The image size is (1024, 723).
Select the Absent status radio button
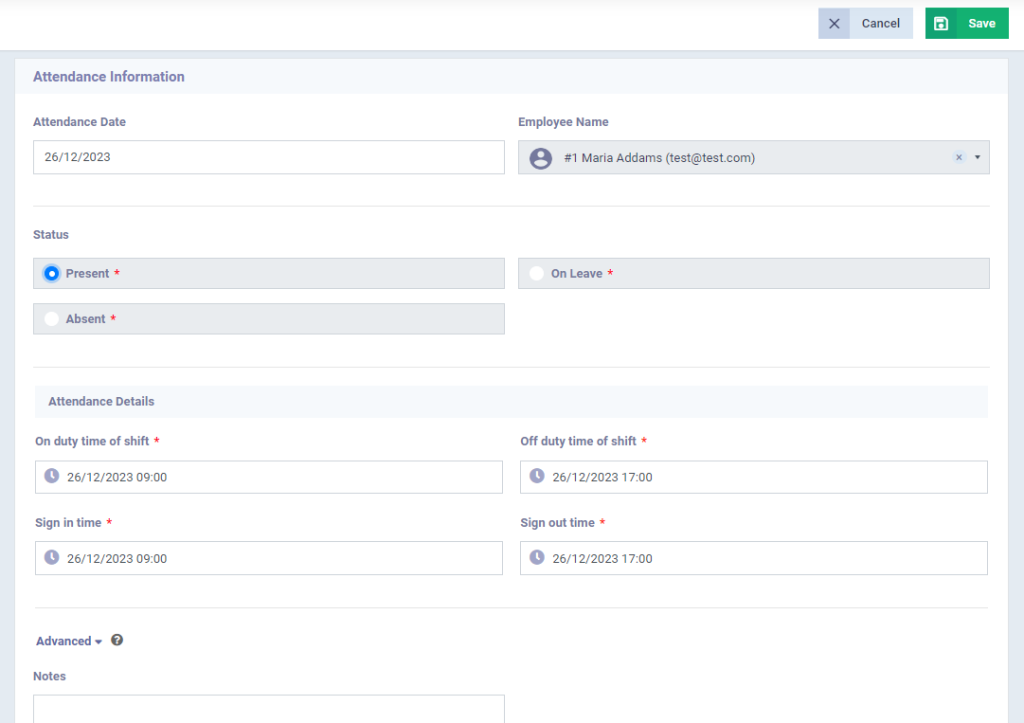[x=52, y=319]
